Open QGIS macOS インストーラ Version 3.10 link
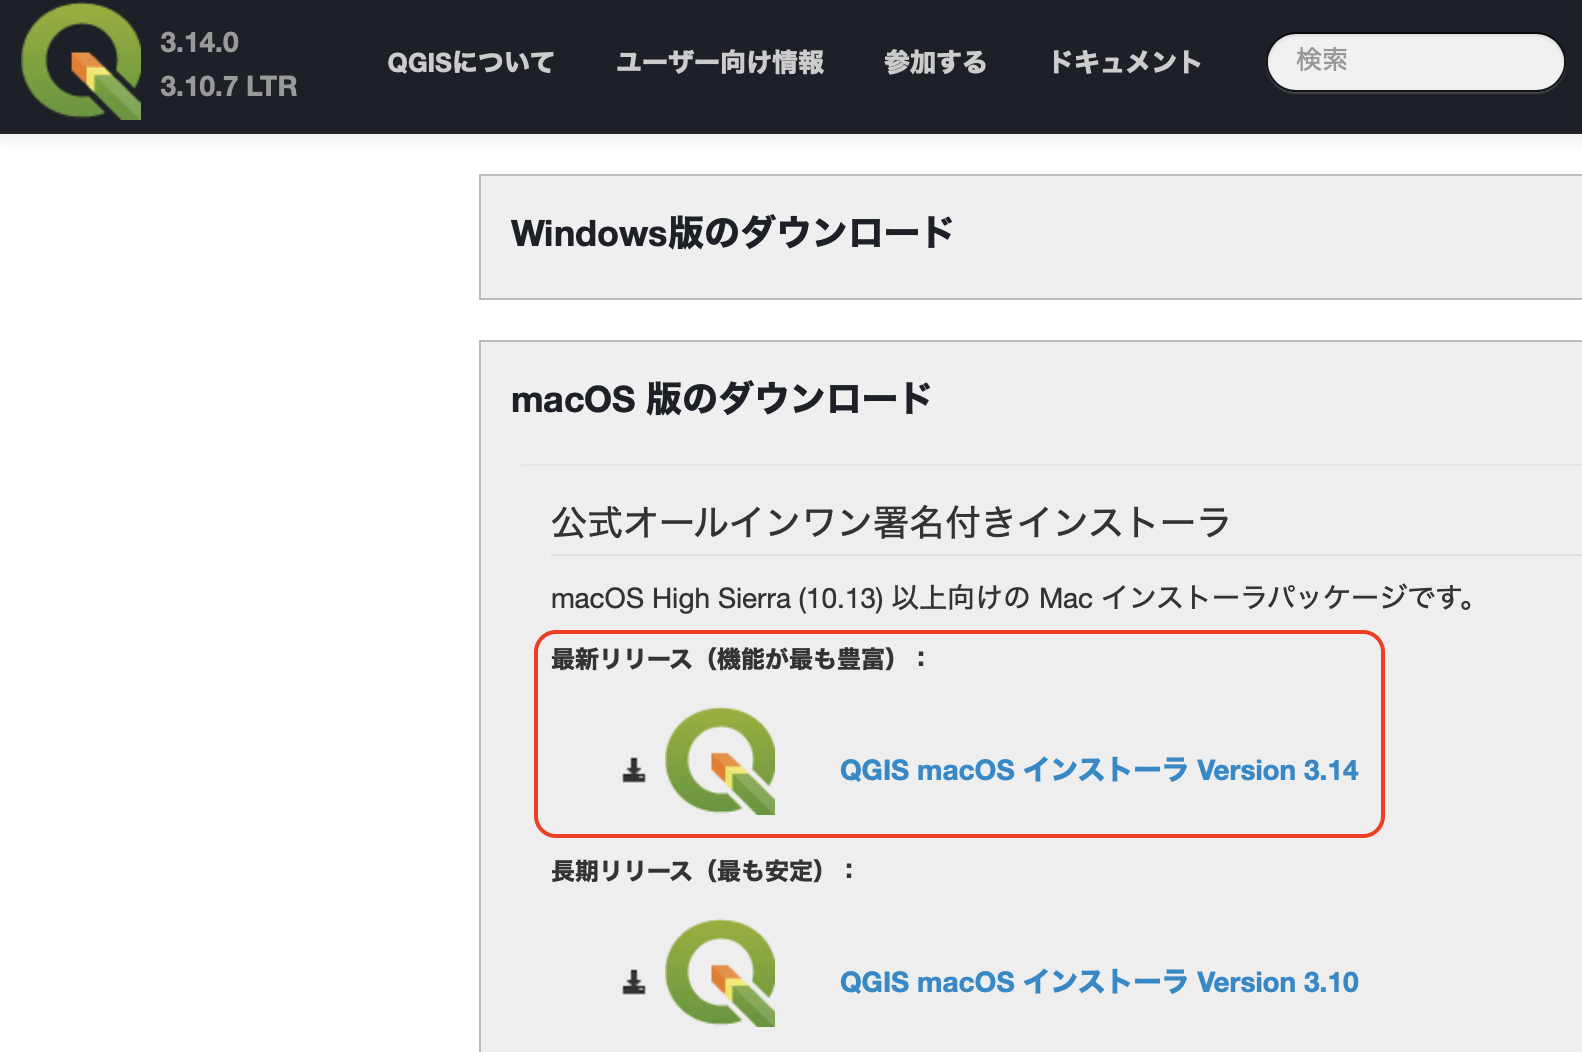Viewport: 1582px width, 1052px height. tap(1099, 982)
